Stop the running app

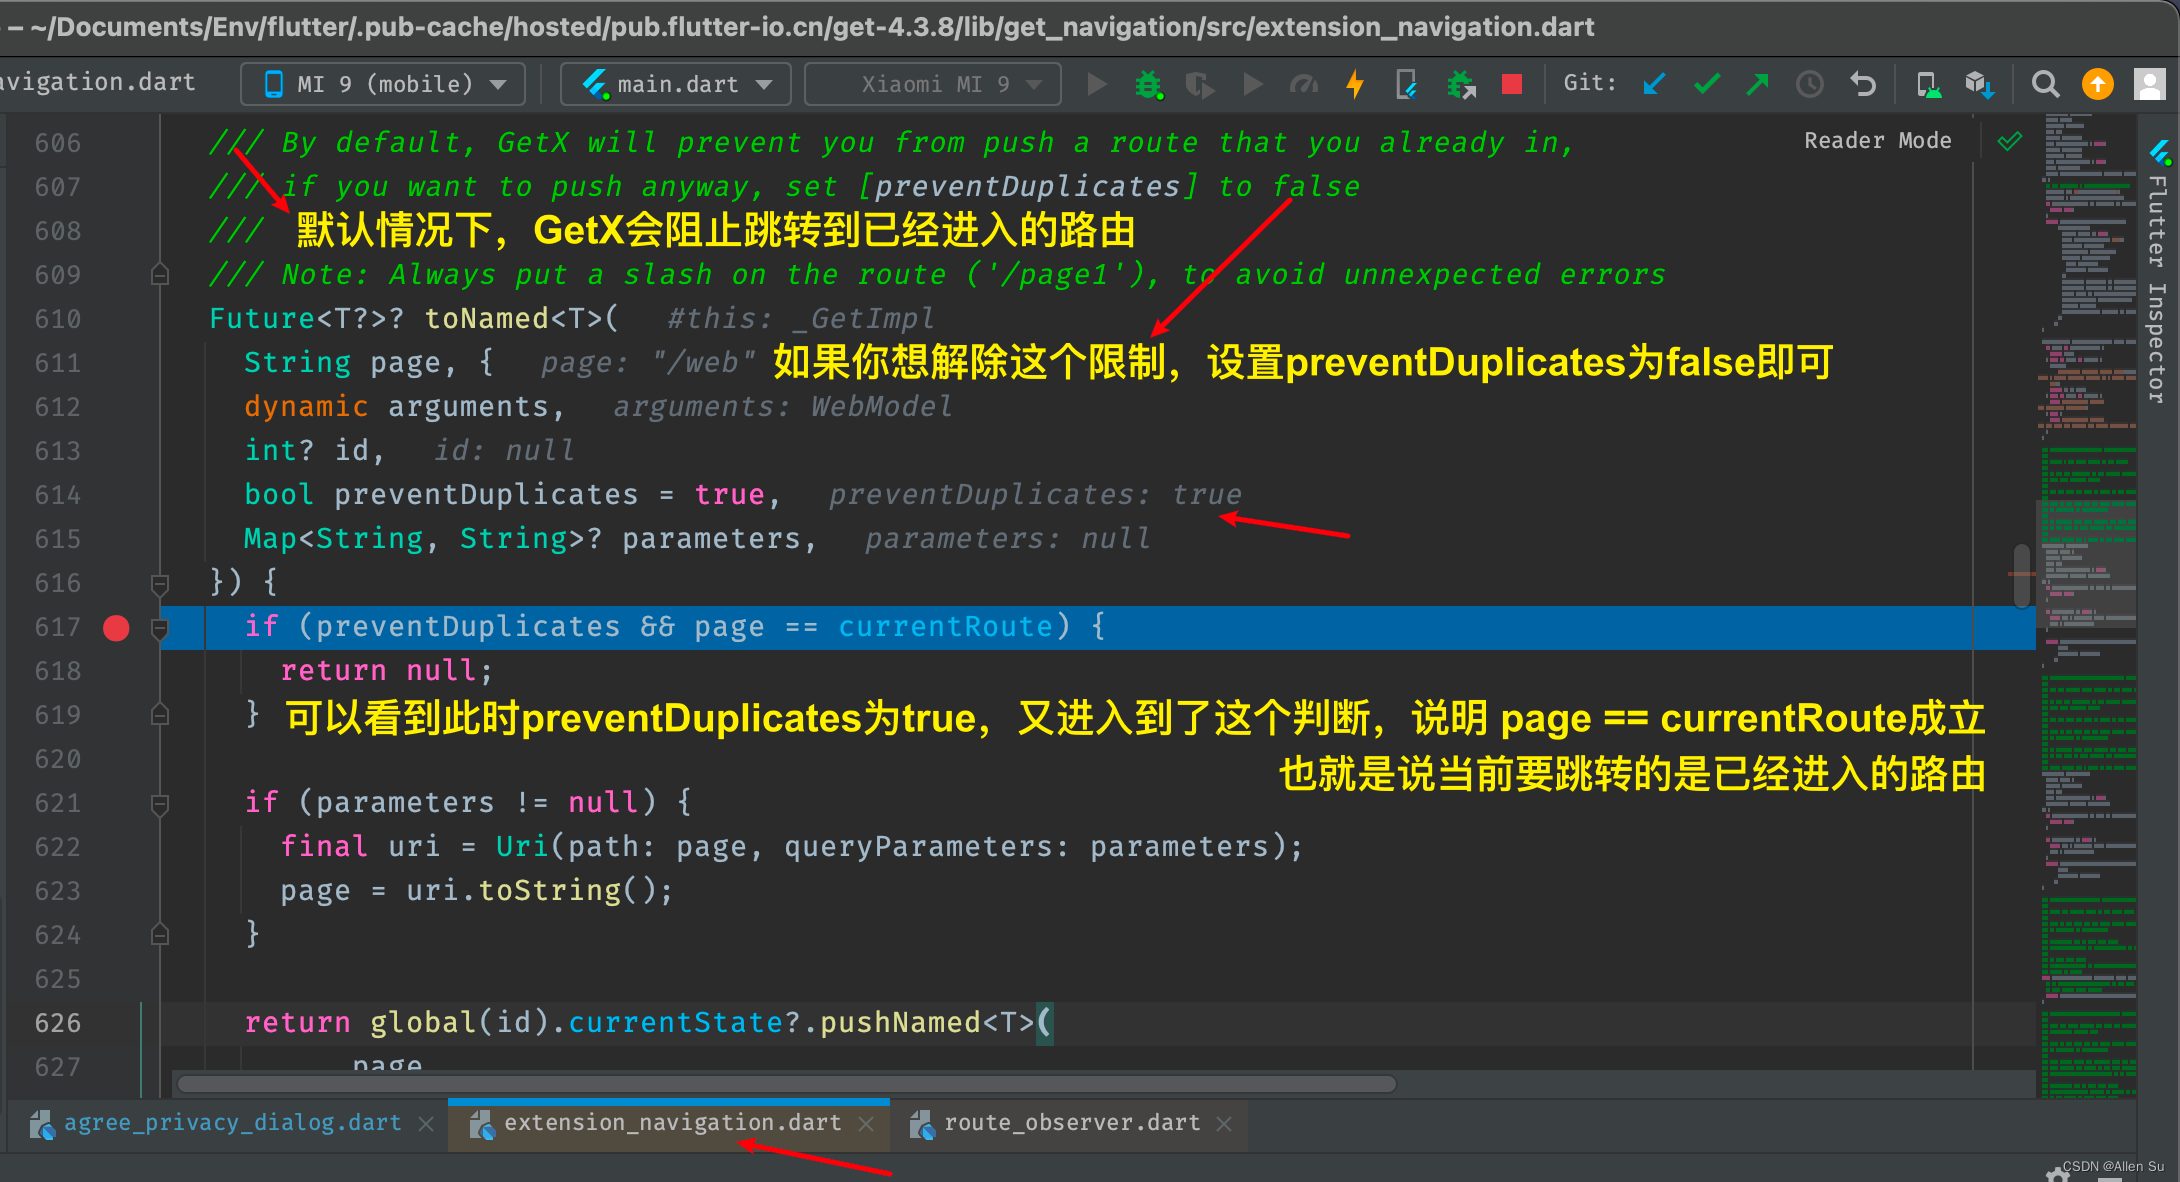click(1511, 85)
